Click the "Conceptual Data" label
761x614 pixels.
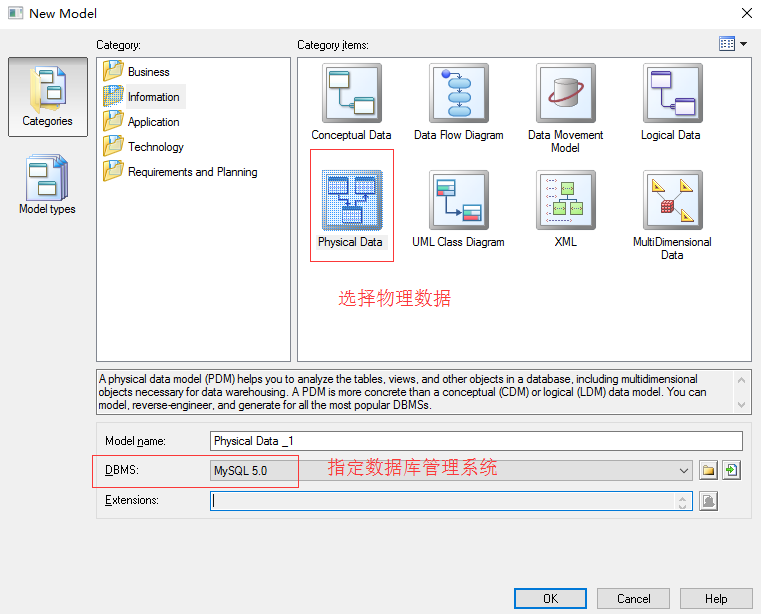351,135
